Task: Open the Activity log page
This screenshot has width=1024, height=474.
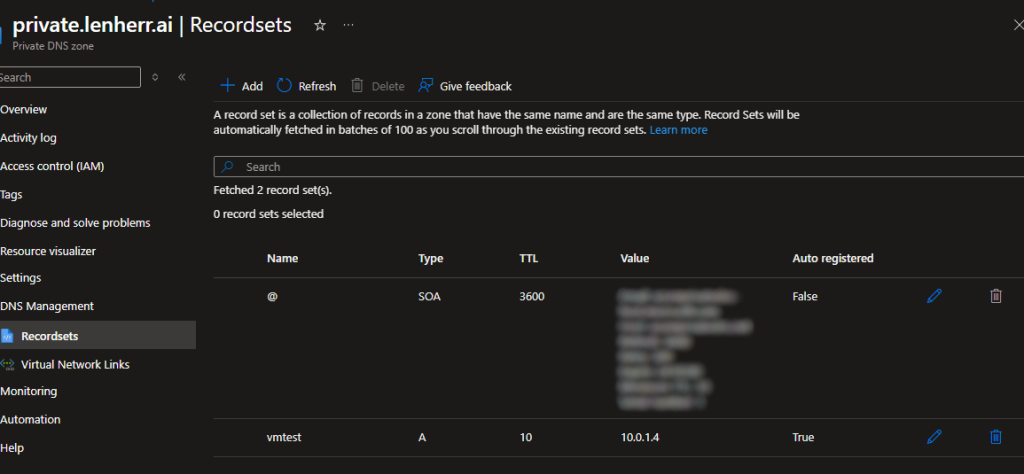Action: tap(29, 138)
